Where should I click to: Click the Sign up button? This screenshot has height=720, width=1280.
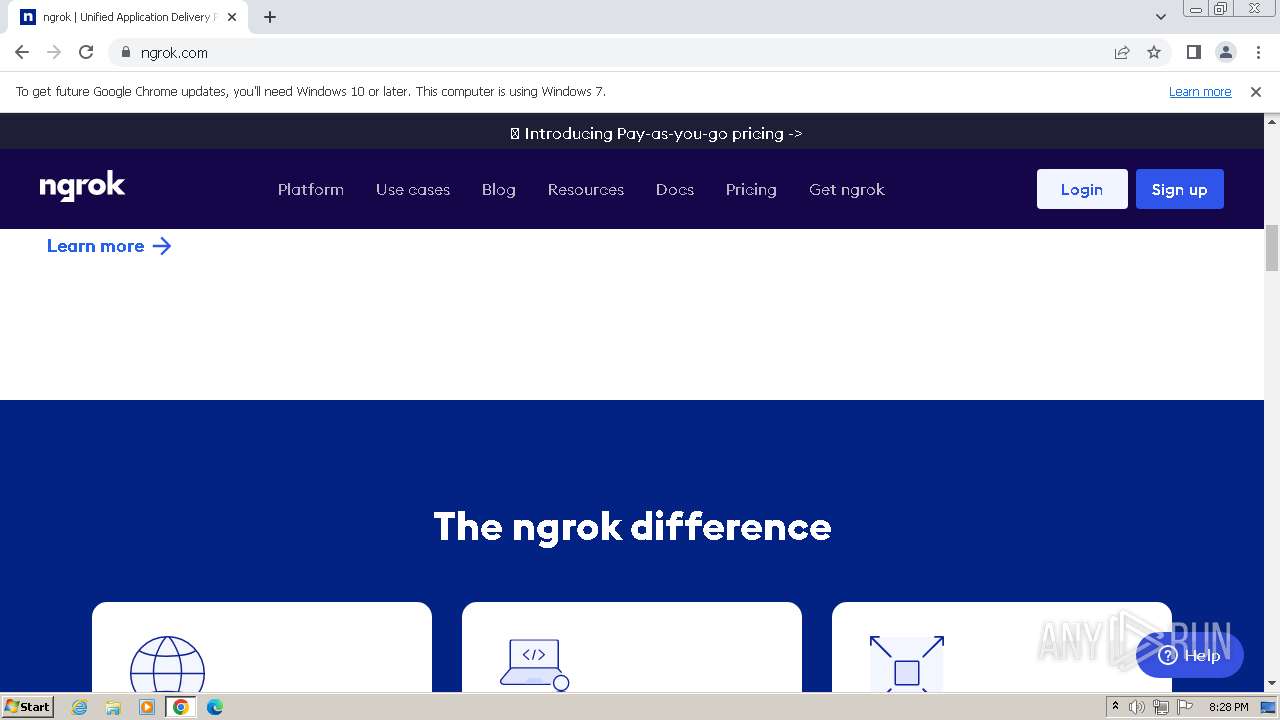[1180, 189]
